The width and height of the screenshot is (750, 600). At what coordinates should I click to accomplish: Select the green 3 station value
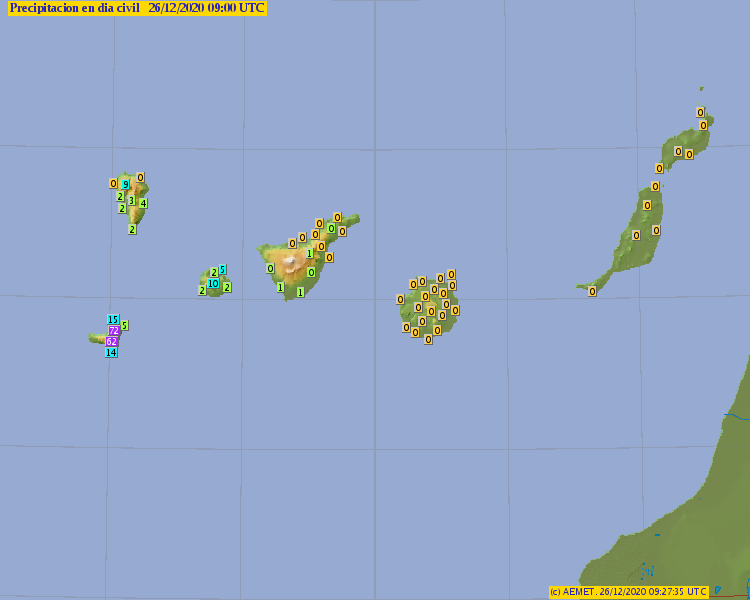[x=132, y=200]
